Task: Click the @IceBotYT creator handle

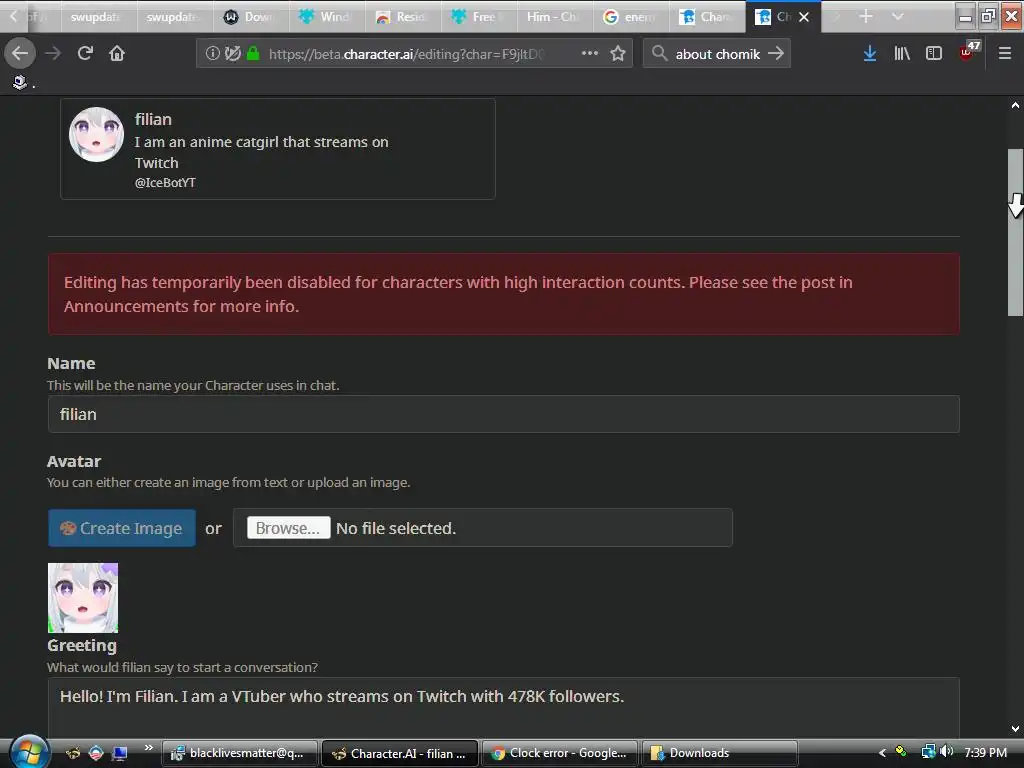Action: tap(165, 183)
